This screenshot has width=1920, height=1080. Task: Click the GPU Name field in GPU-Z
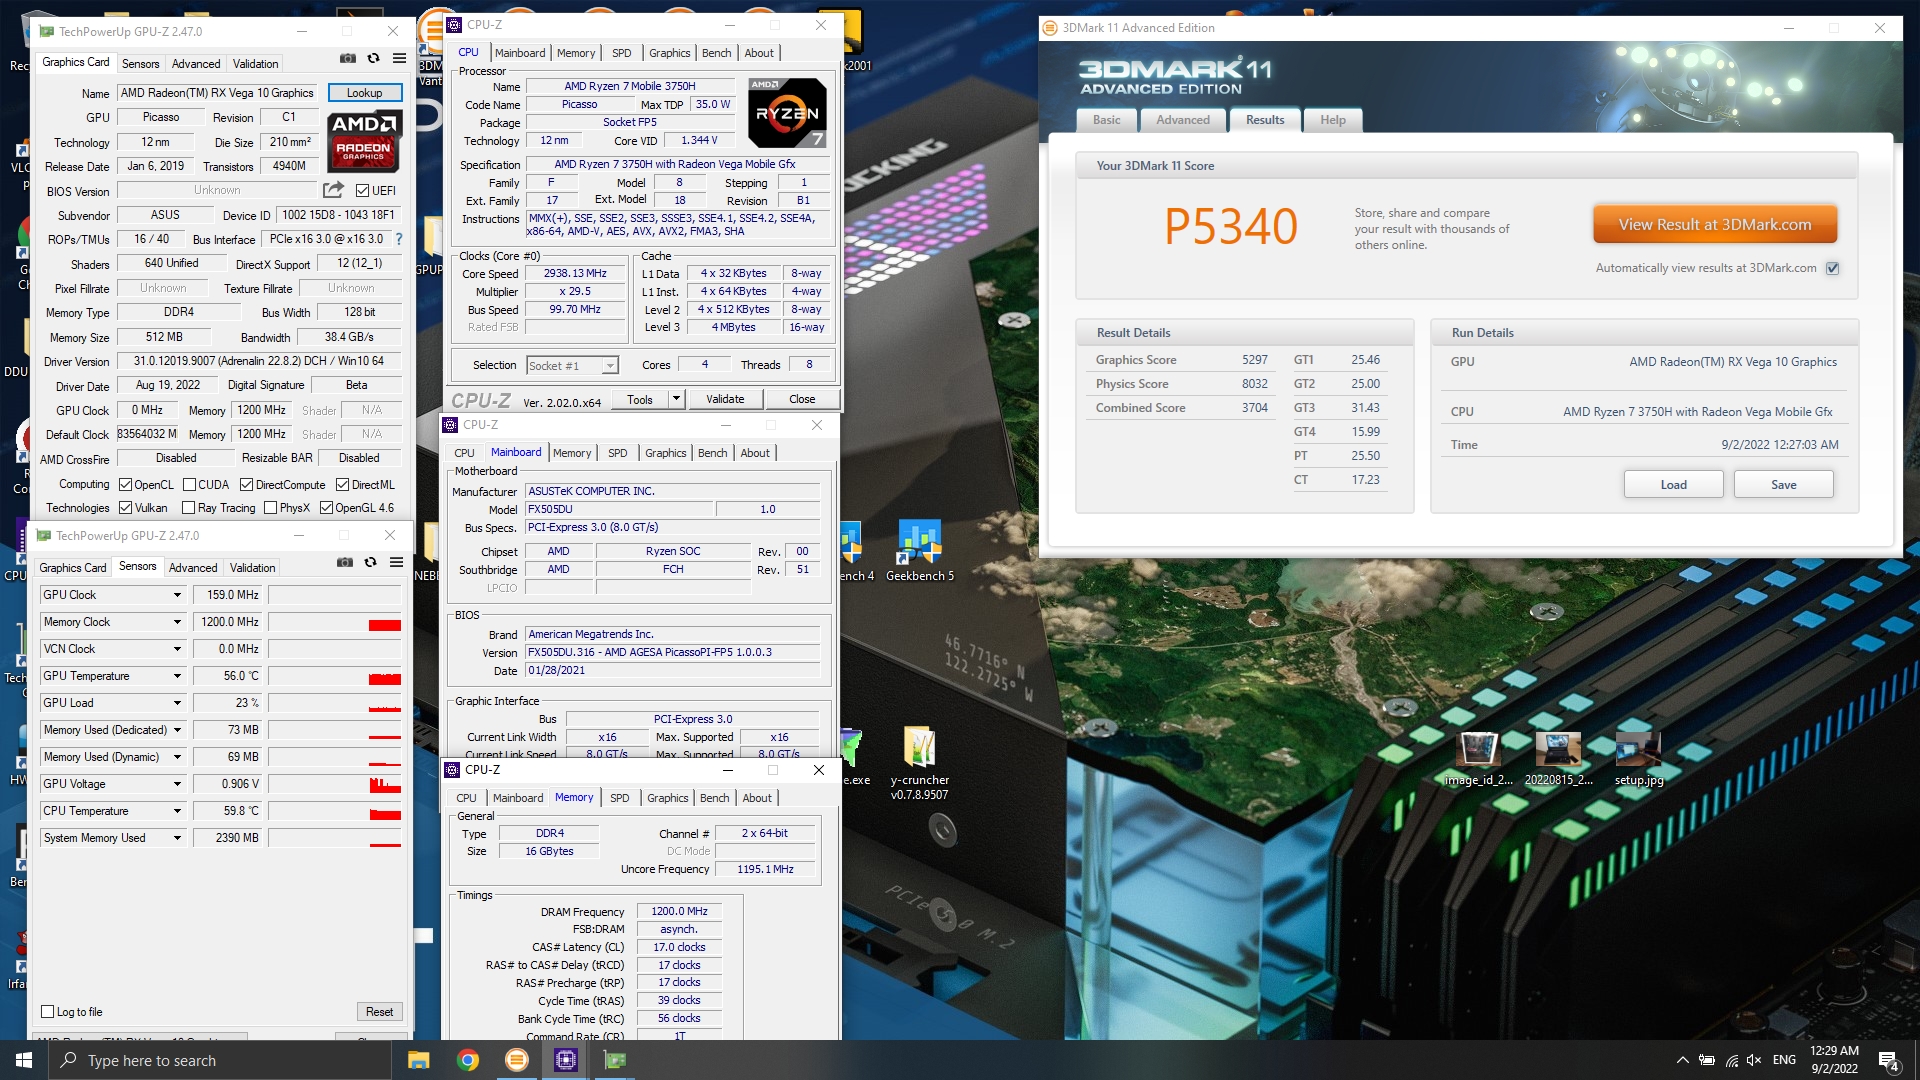(218, 93)
